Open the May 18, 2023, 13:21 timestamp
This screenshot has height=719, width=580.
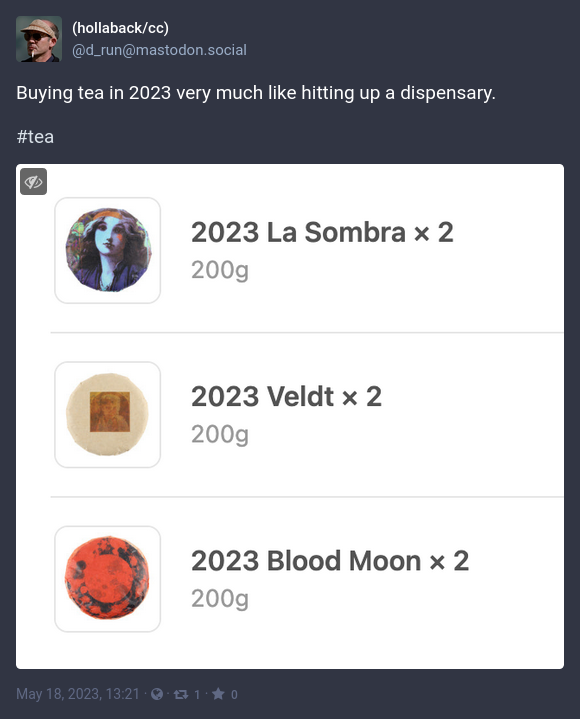(x=78, y=694)
